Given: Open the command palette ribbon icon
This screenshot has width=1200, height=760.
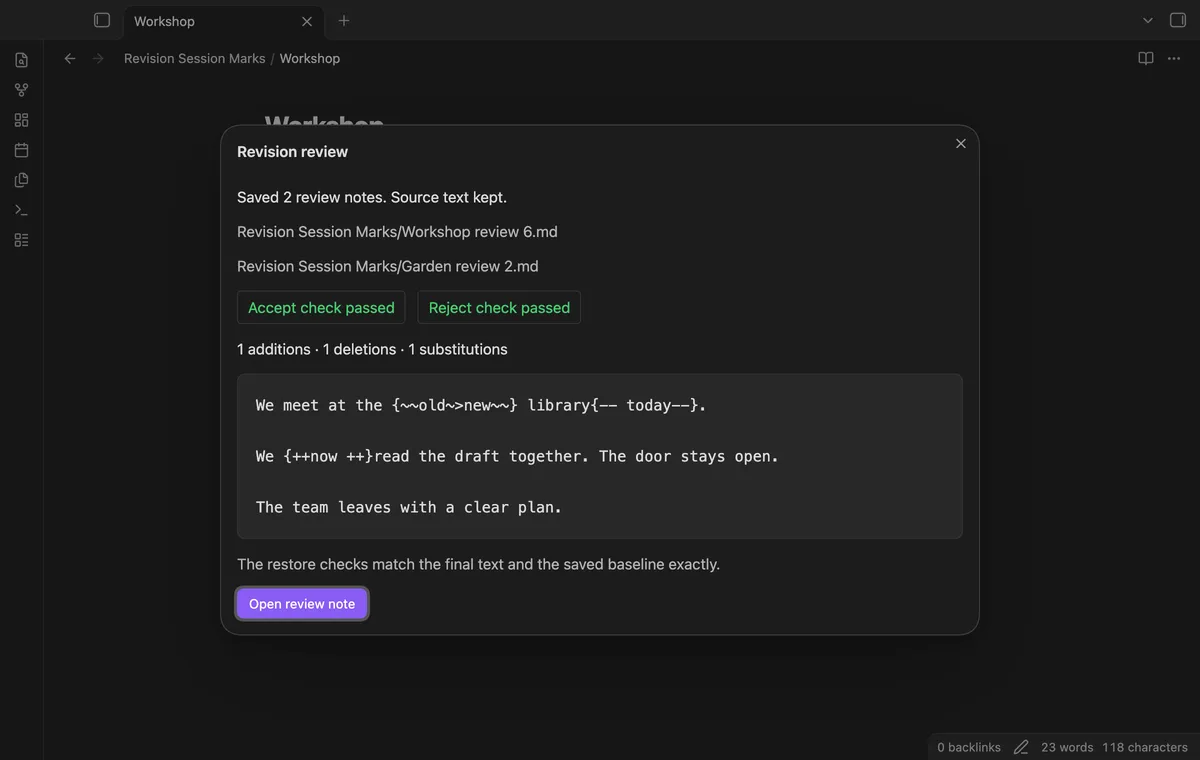Looking at the screenshot, I should point(21,210).
